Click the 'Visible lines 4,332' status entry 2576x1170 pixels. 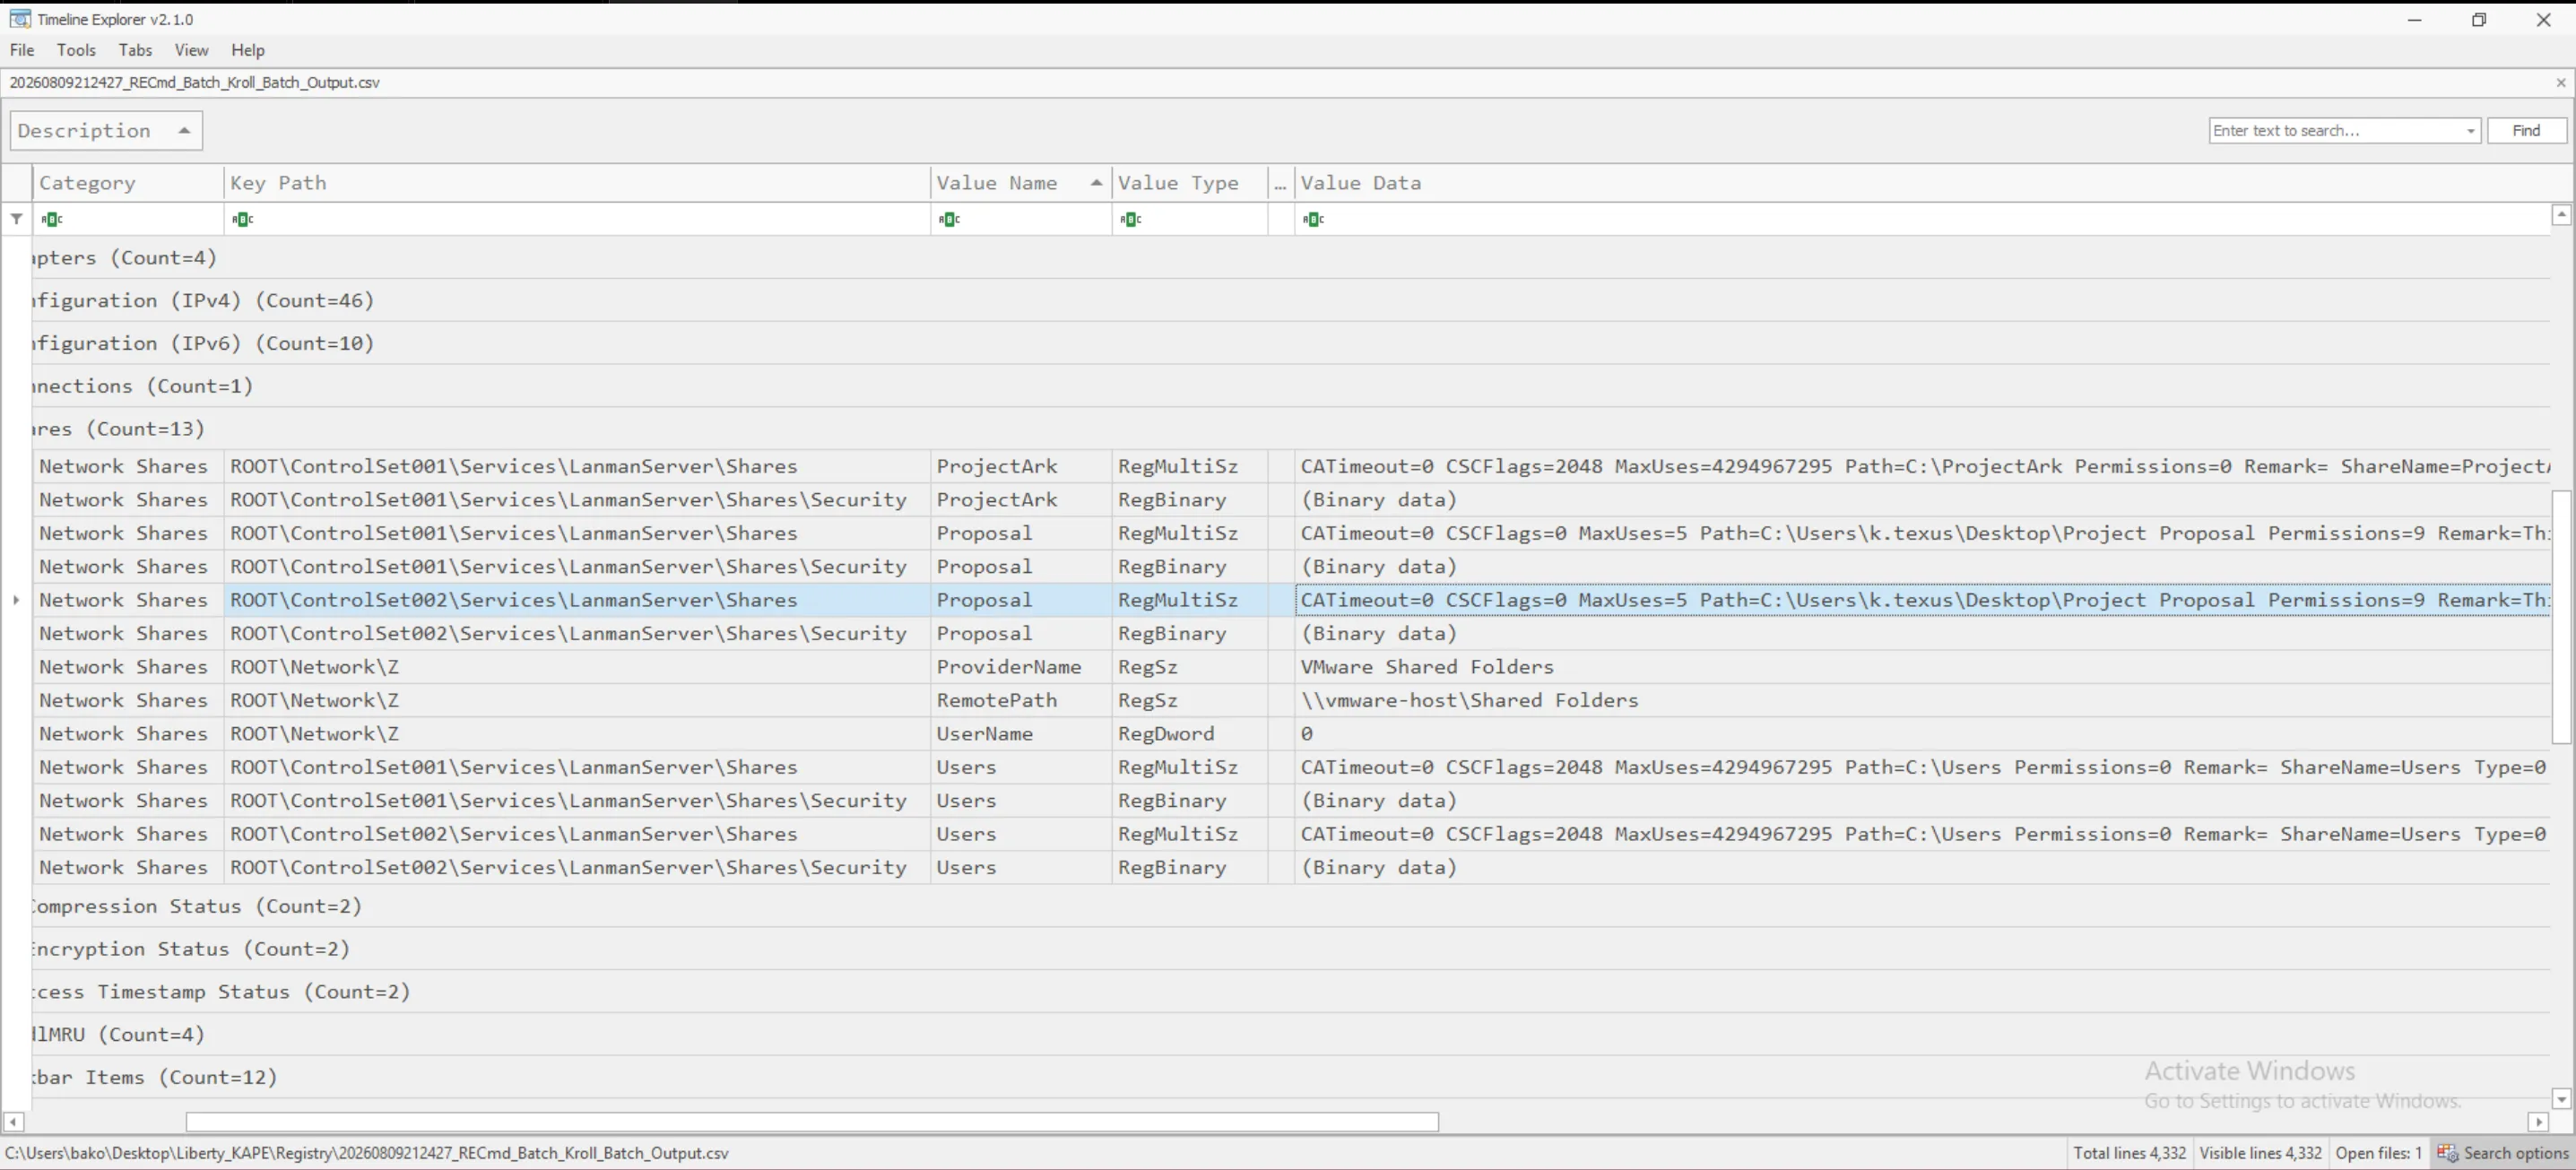tap(2260, 1153)
